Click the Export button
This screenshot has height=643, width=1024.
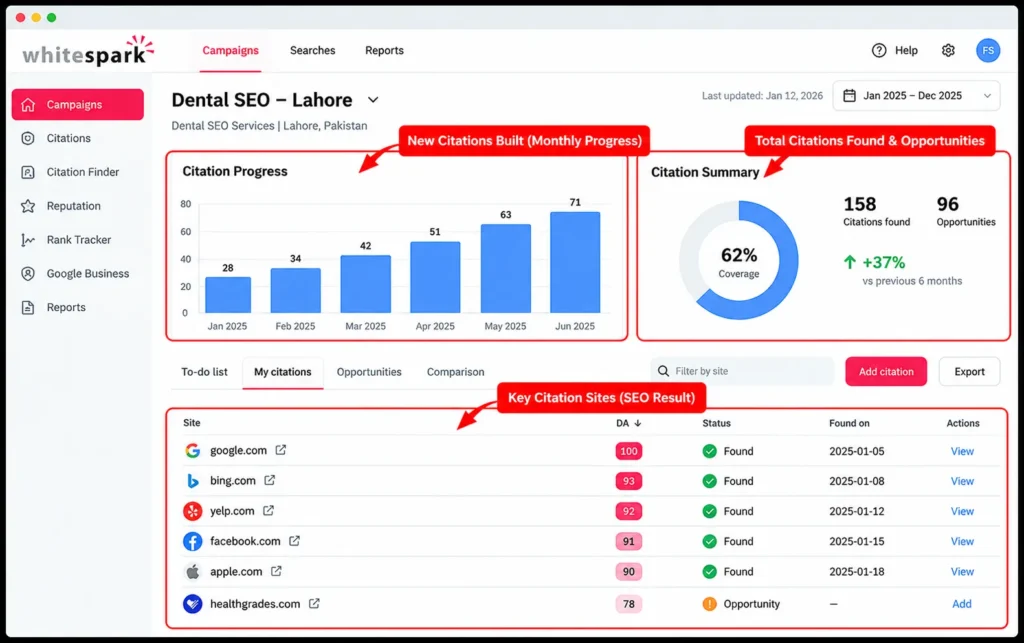tap(969, 371)
